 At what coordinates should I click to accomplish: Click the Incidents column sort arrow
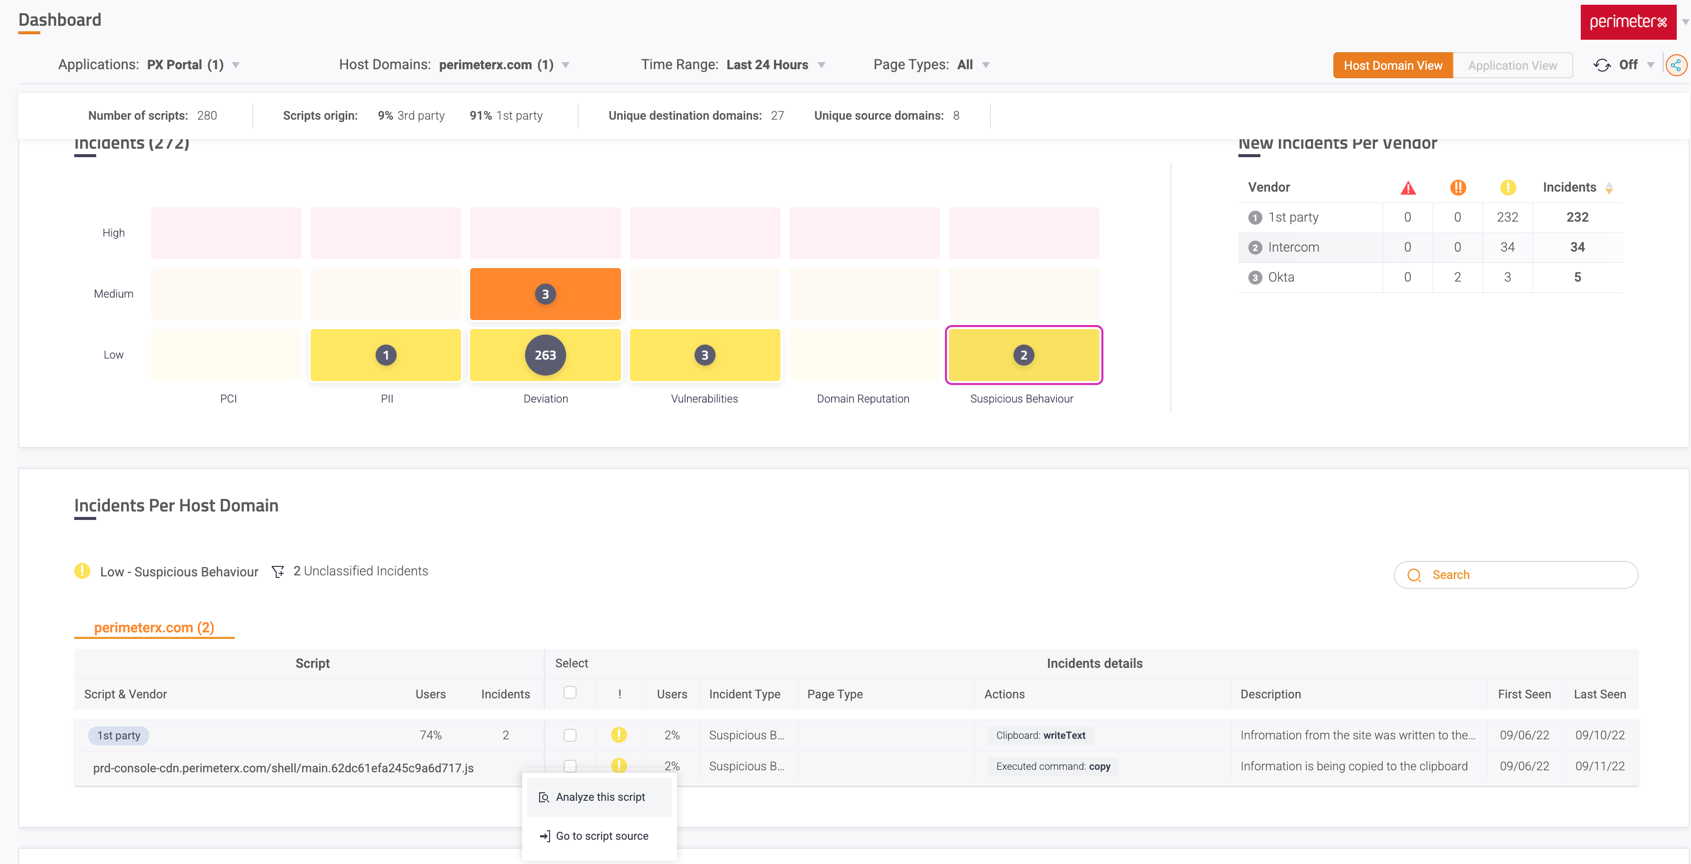[1609, 188]
